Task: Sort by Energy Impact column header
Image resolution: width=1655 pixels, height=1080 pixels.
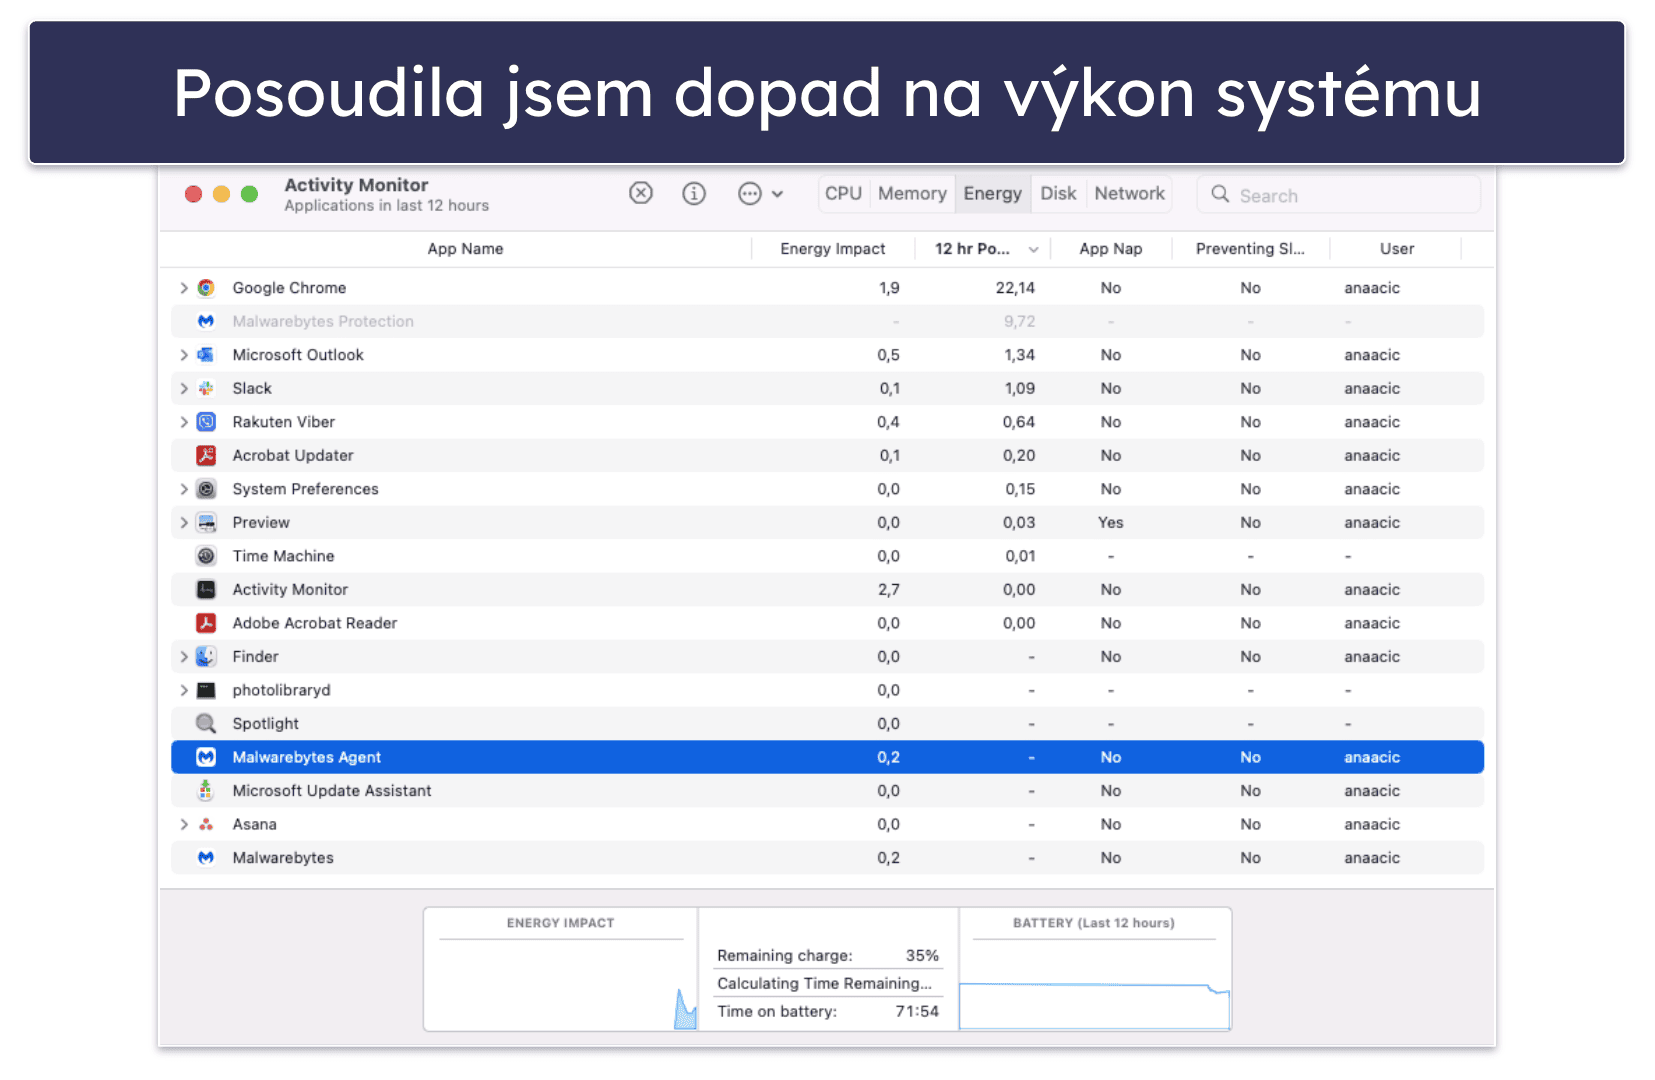Action: [832, 249]
